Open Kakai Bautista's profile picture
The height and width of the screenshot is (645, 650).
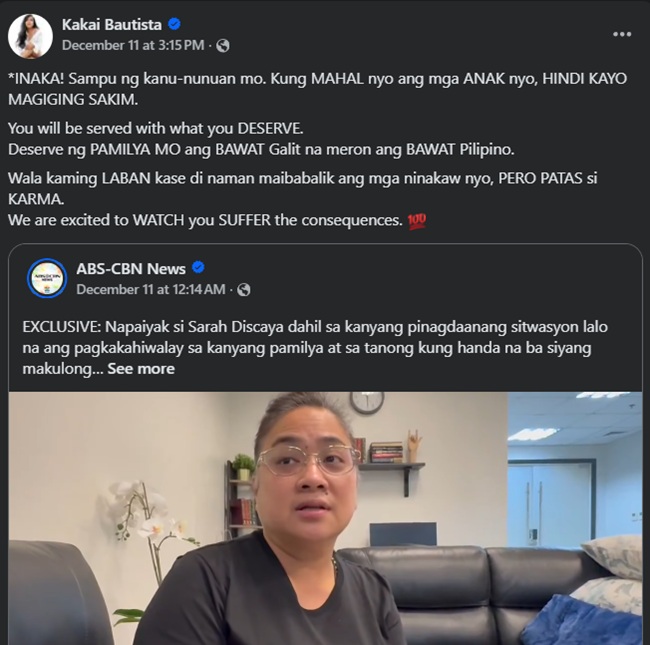pos(30,36)
